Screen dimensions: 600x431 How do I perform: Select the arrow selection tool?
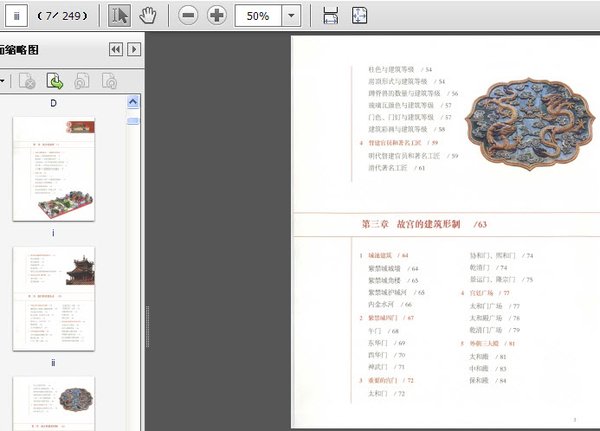(x=119, y=16)
